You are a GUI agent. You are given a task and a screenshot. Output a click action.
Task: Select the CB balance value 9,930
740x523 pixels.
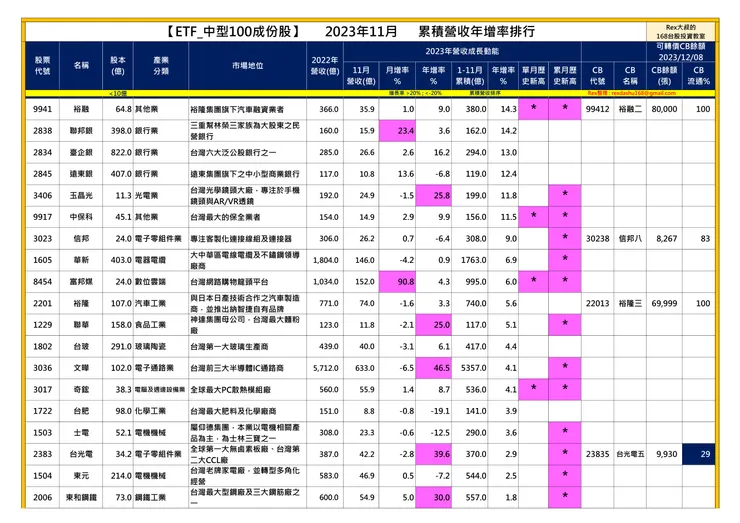click(666, 454)
